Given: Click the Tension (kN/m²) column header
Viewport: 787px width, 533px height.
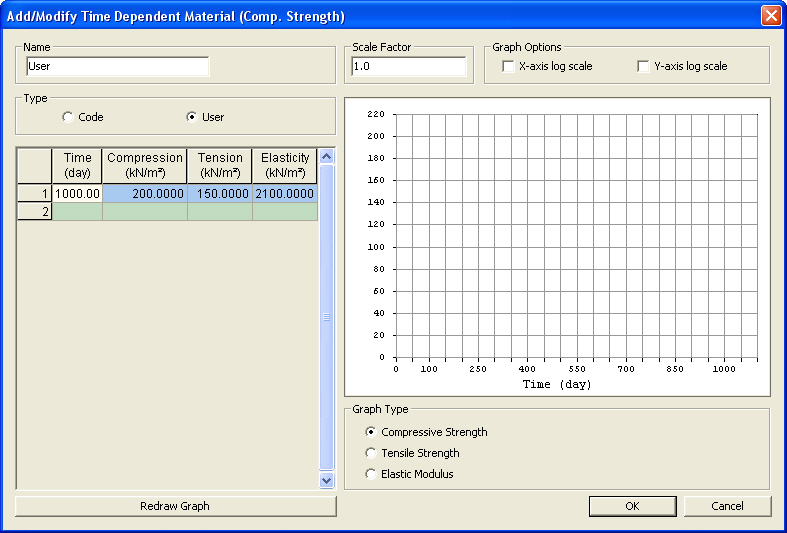Looking at the screenshot, I should tap(220, 166).
